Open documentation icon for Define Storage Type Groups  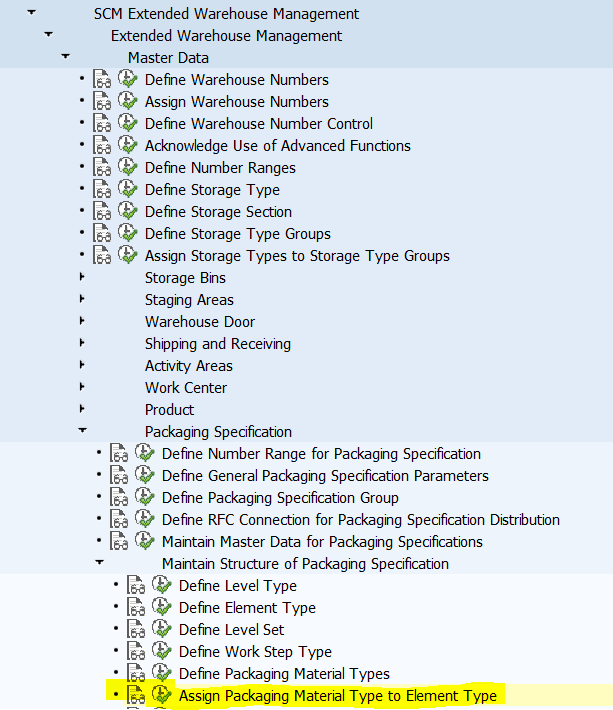(x=102, y=233)
